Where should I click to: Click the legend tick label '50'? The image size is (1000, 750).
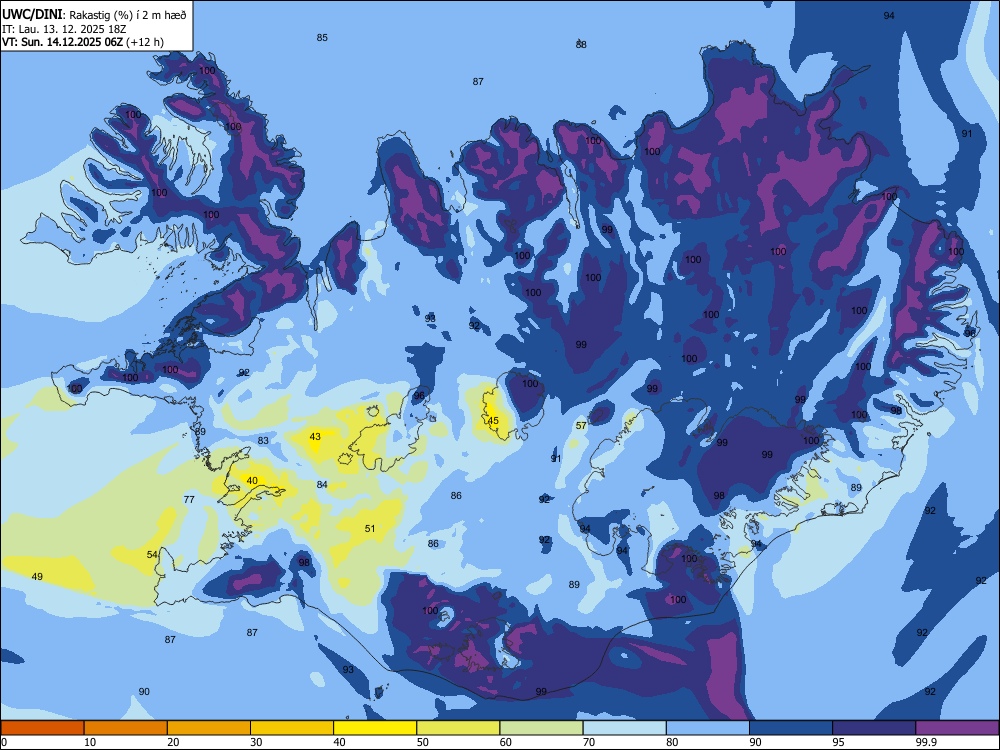[x=422, y=742]
